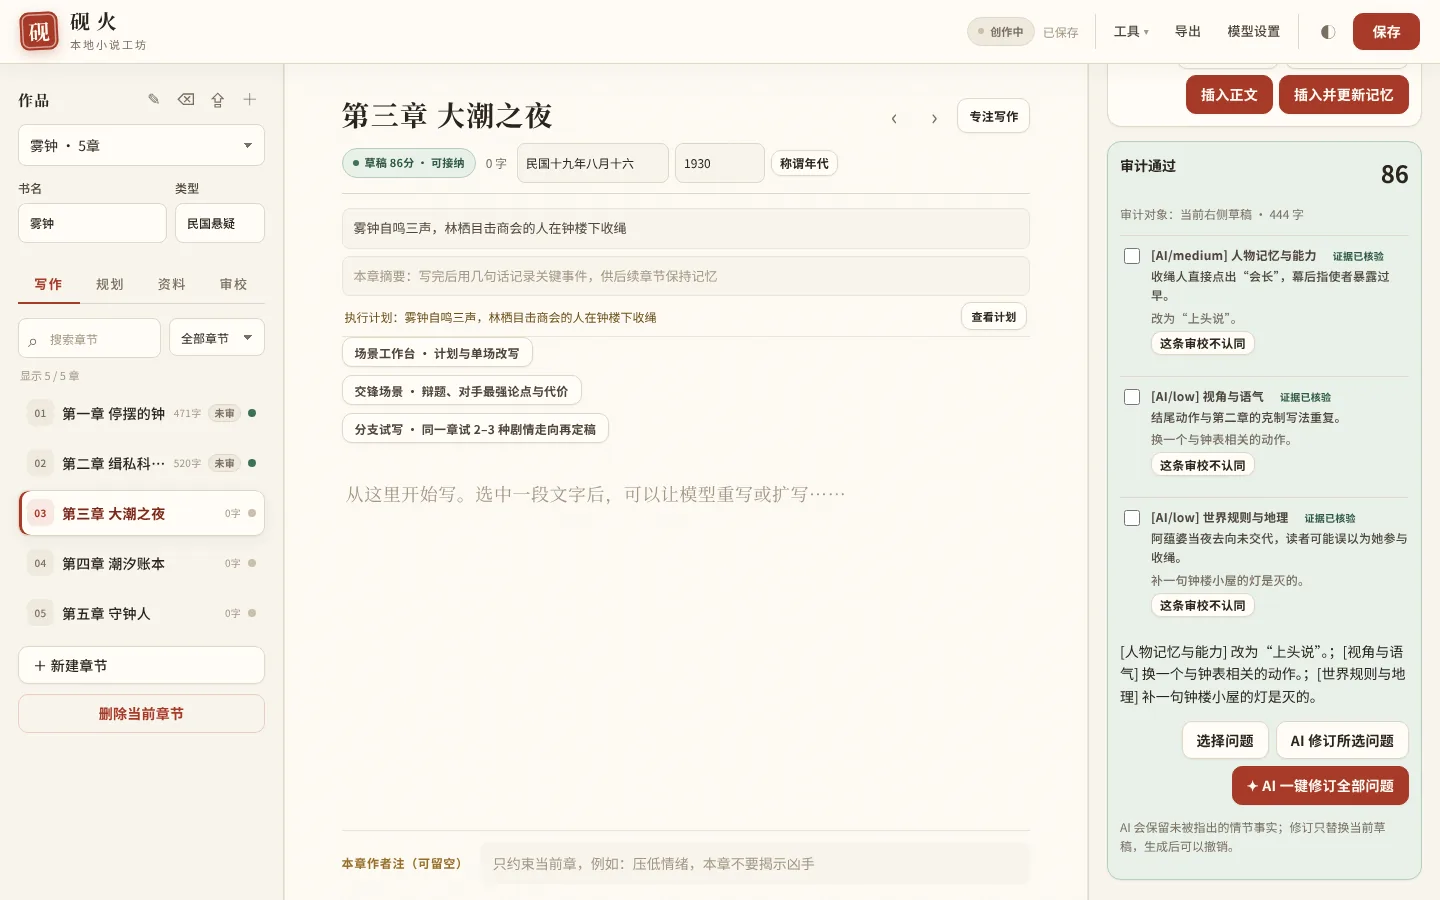
Task: Open 分支试写 tool chip
Action: point(475,429)
